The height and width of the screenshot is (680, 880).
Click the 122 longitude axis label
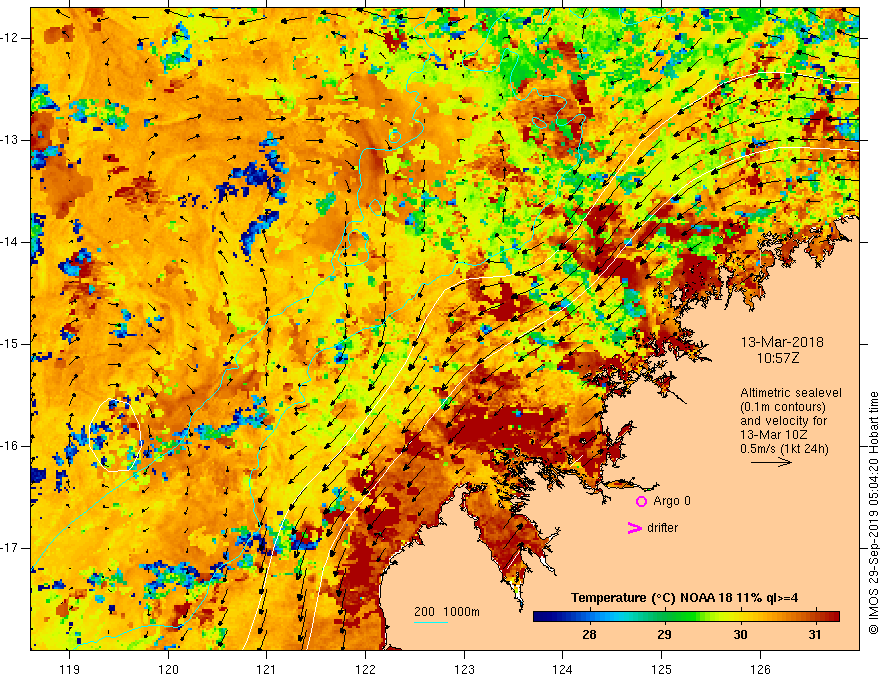(x=365, y=669)
